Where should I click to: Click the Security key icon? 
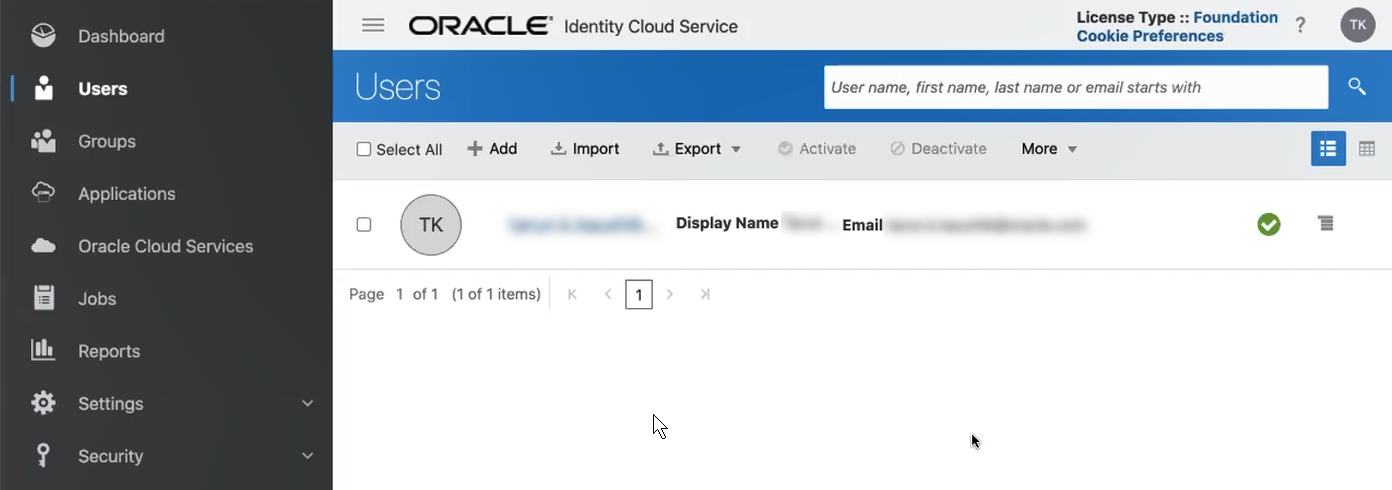click(43, 455)
